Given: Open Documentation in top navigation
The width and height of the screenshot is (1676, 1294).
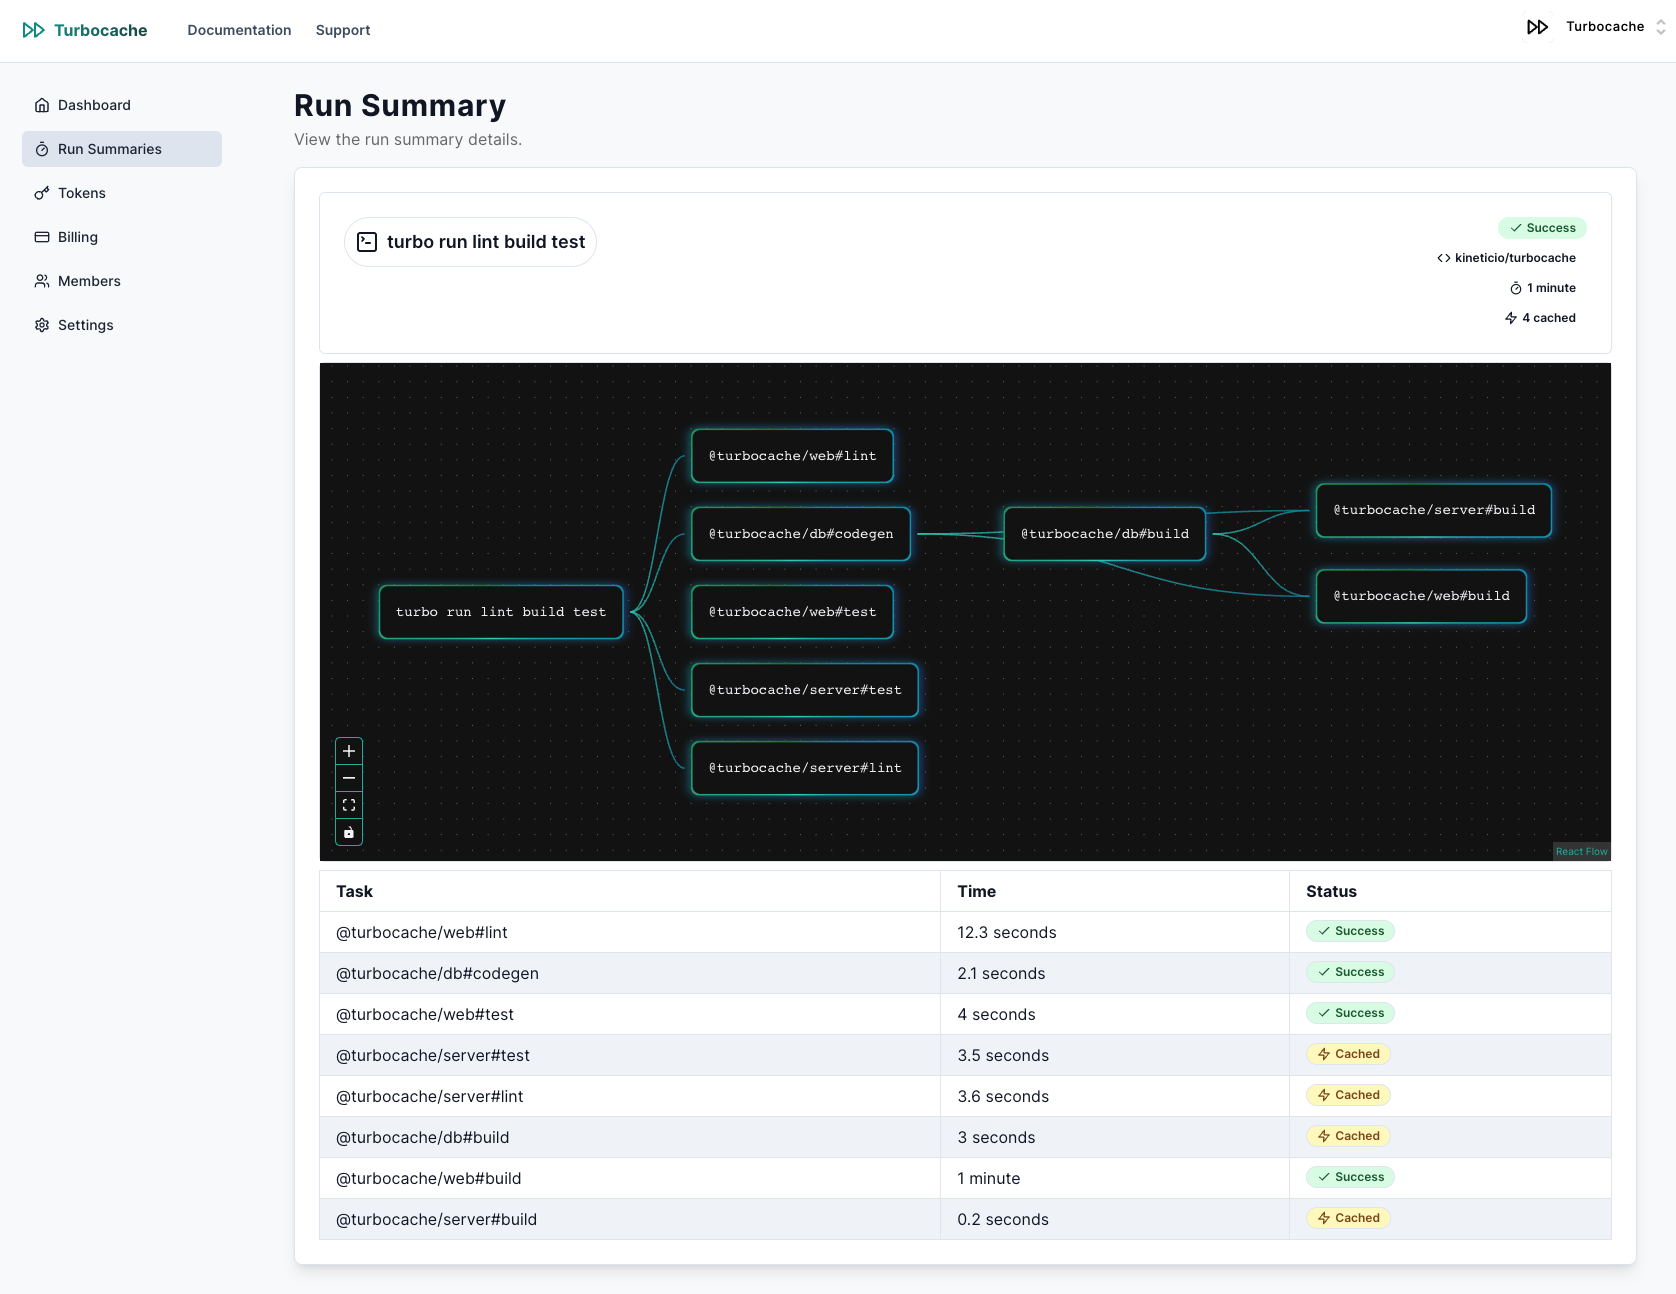Looking at the screenshot, I should (x=239, y=30).
